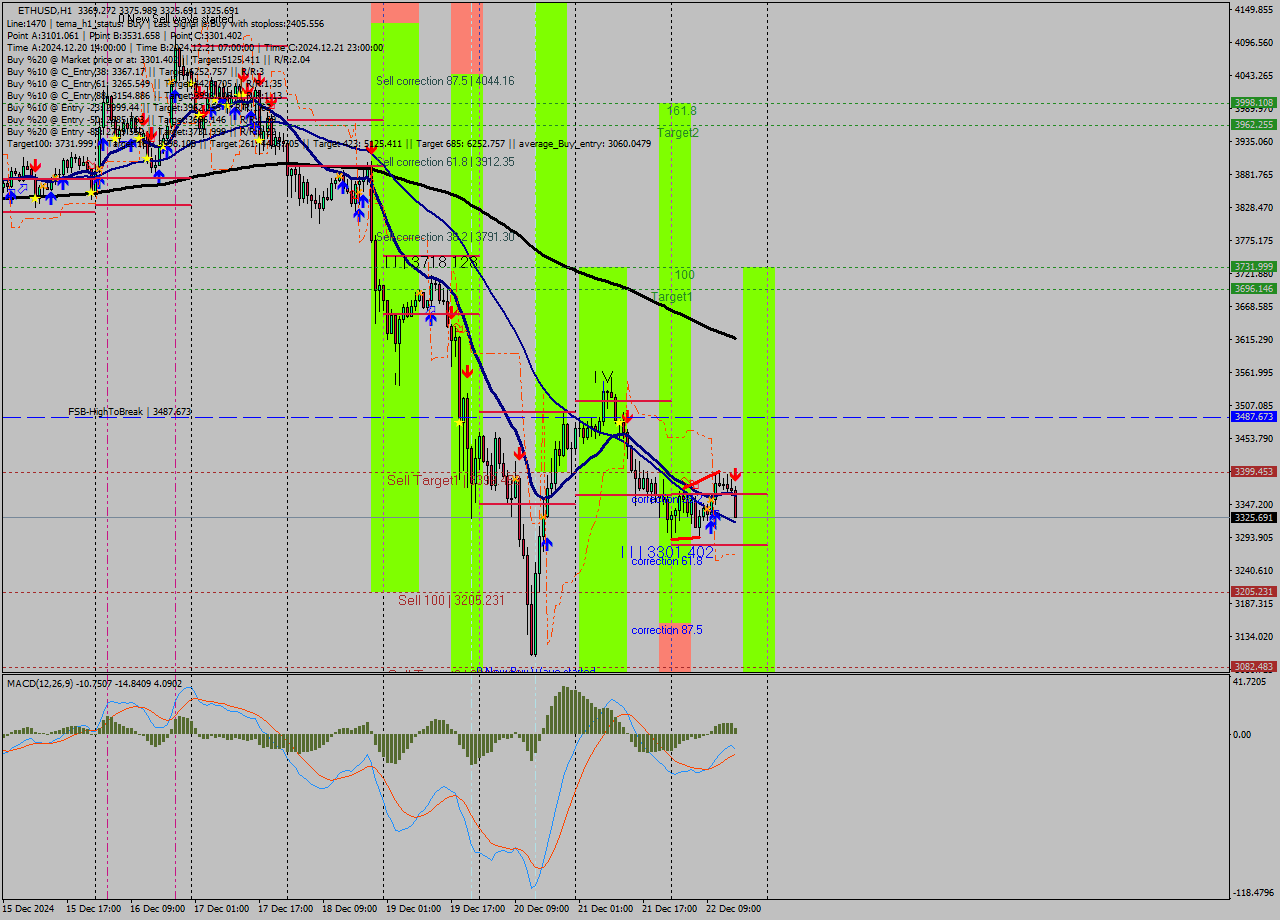Click the 3881.765 price scale value
Screen dimensions: 1280x920
(1253, 174)
